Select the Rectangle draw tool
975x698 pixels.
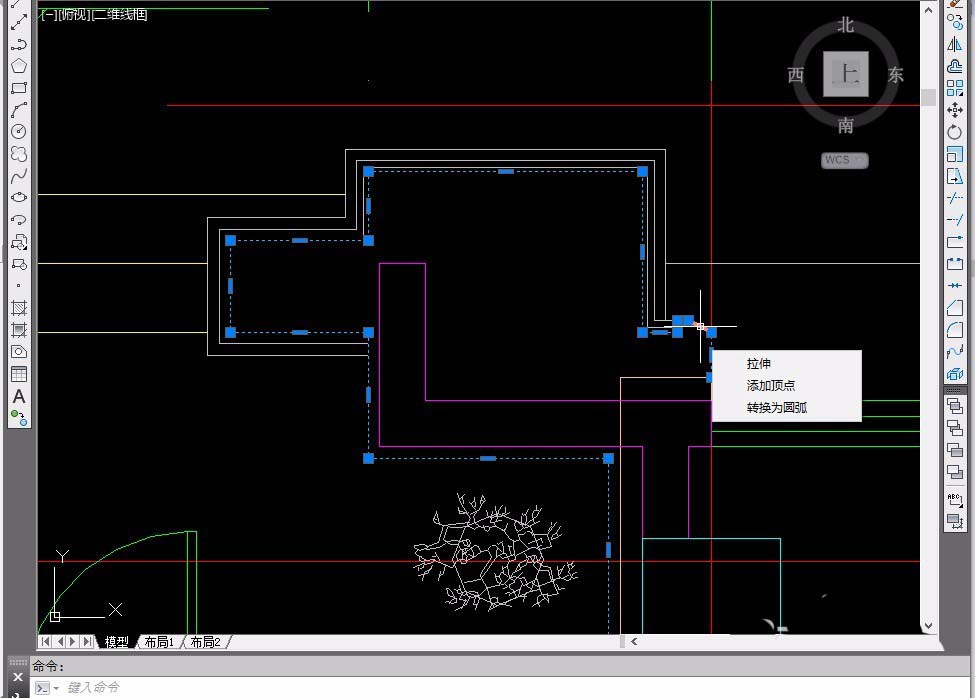[19, 88]
